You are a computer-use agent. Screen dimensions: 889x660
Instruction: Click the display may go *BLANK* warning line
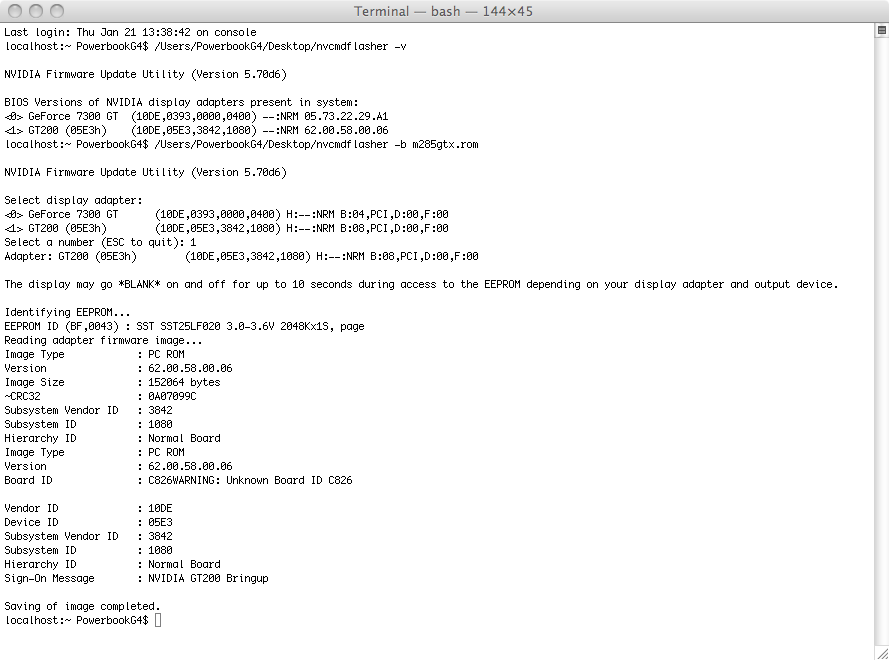tap(421, 285)
